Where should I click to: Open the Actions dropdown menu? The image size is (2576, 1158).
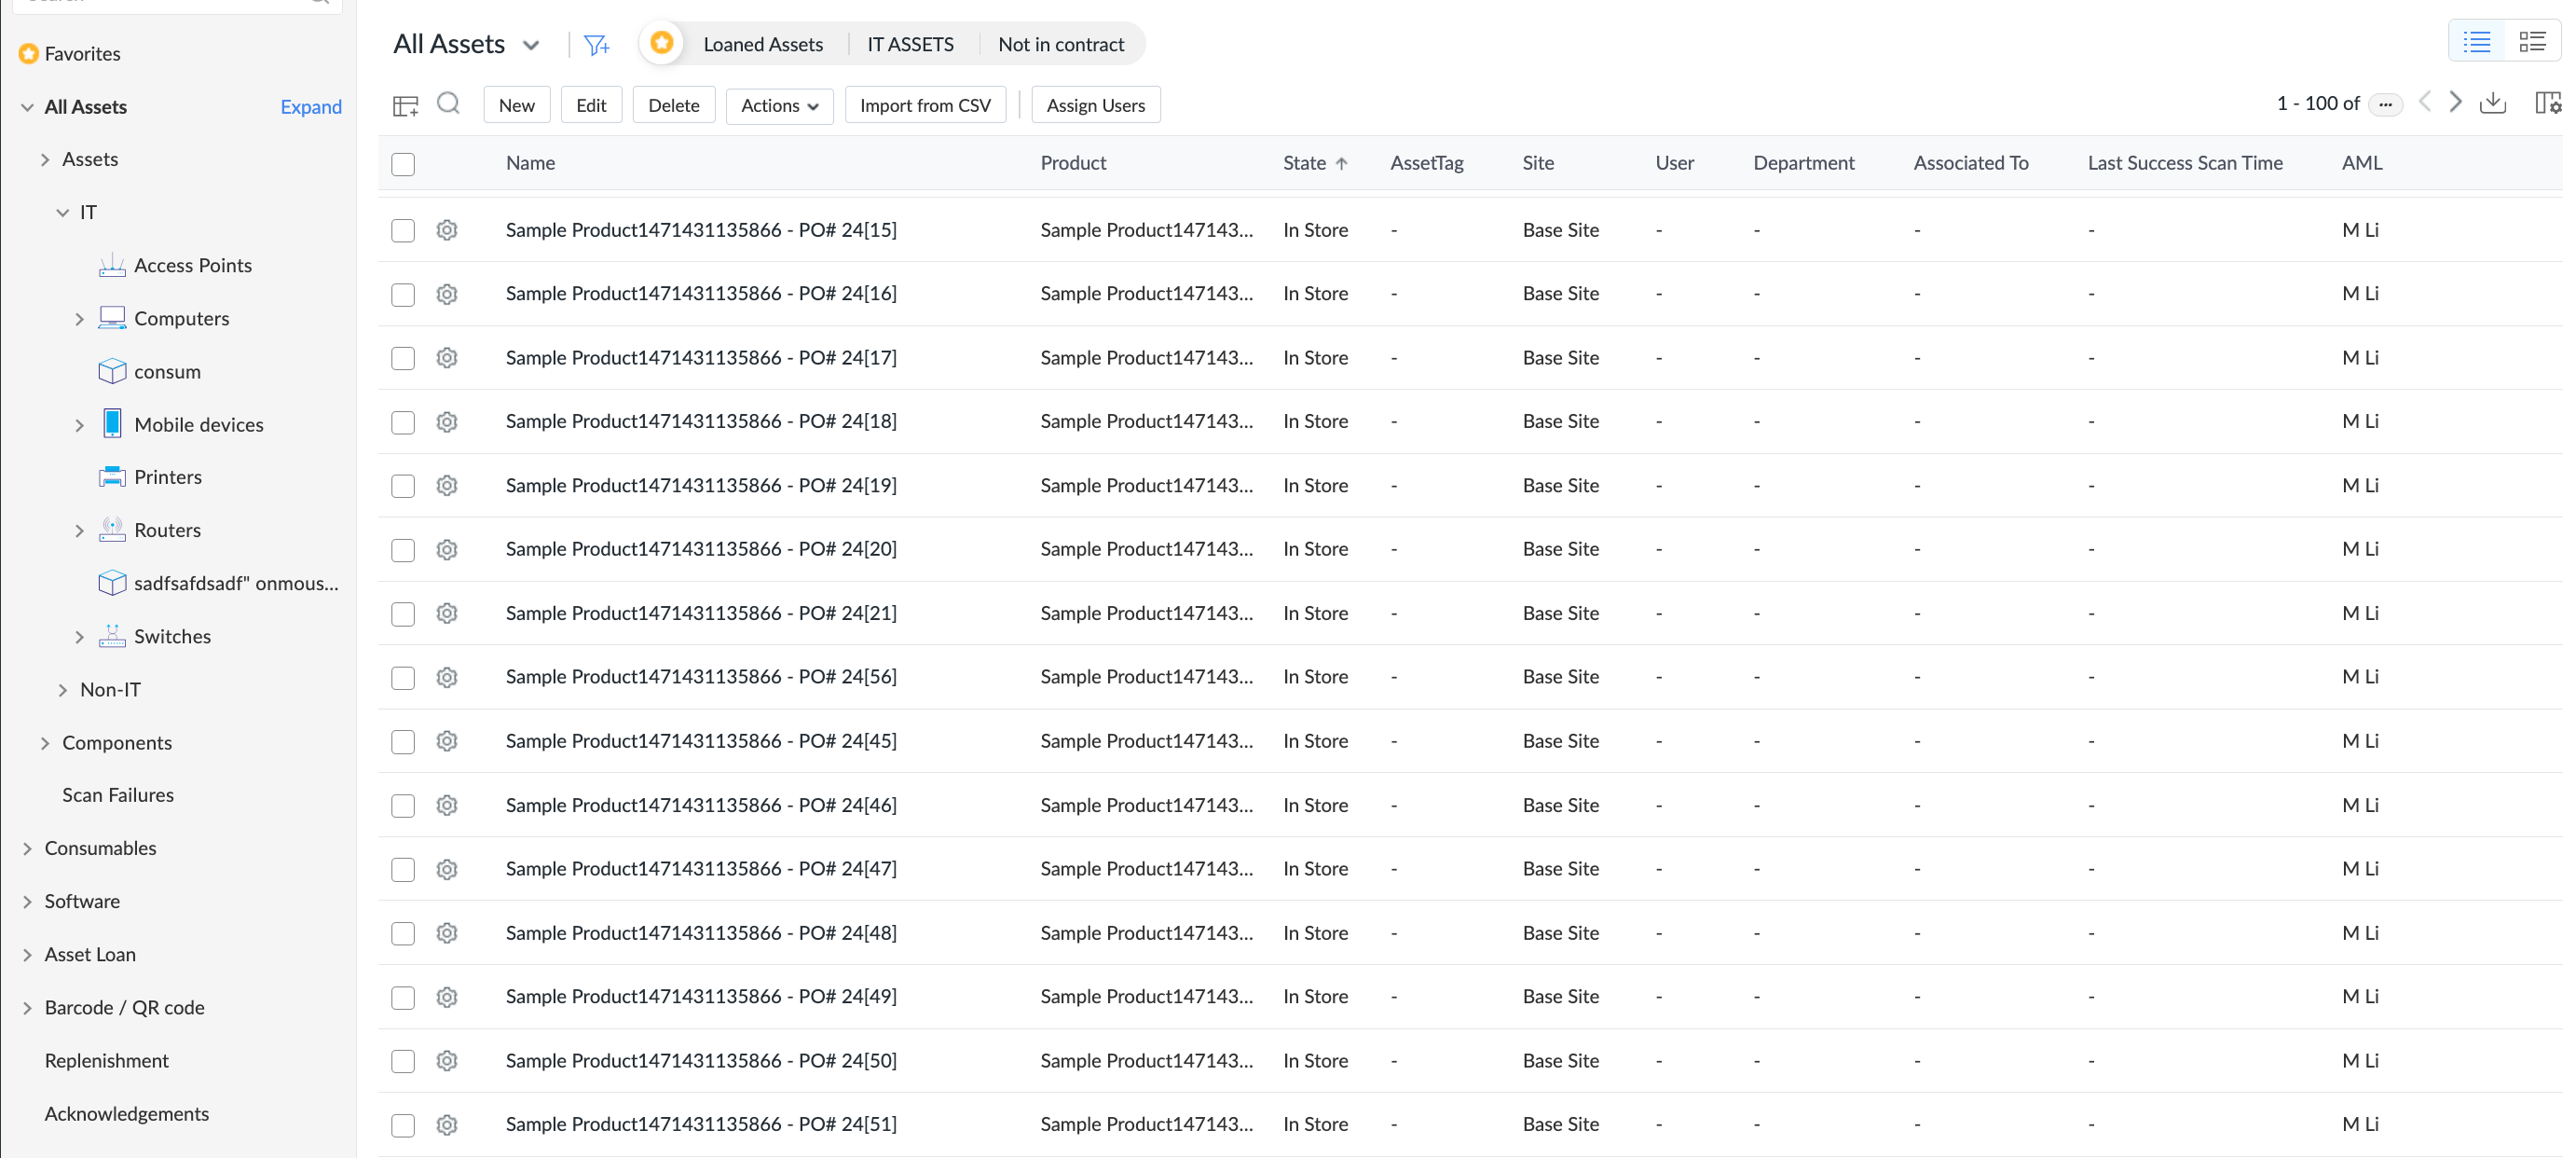[779, 105]
